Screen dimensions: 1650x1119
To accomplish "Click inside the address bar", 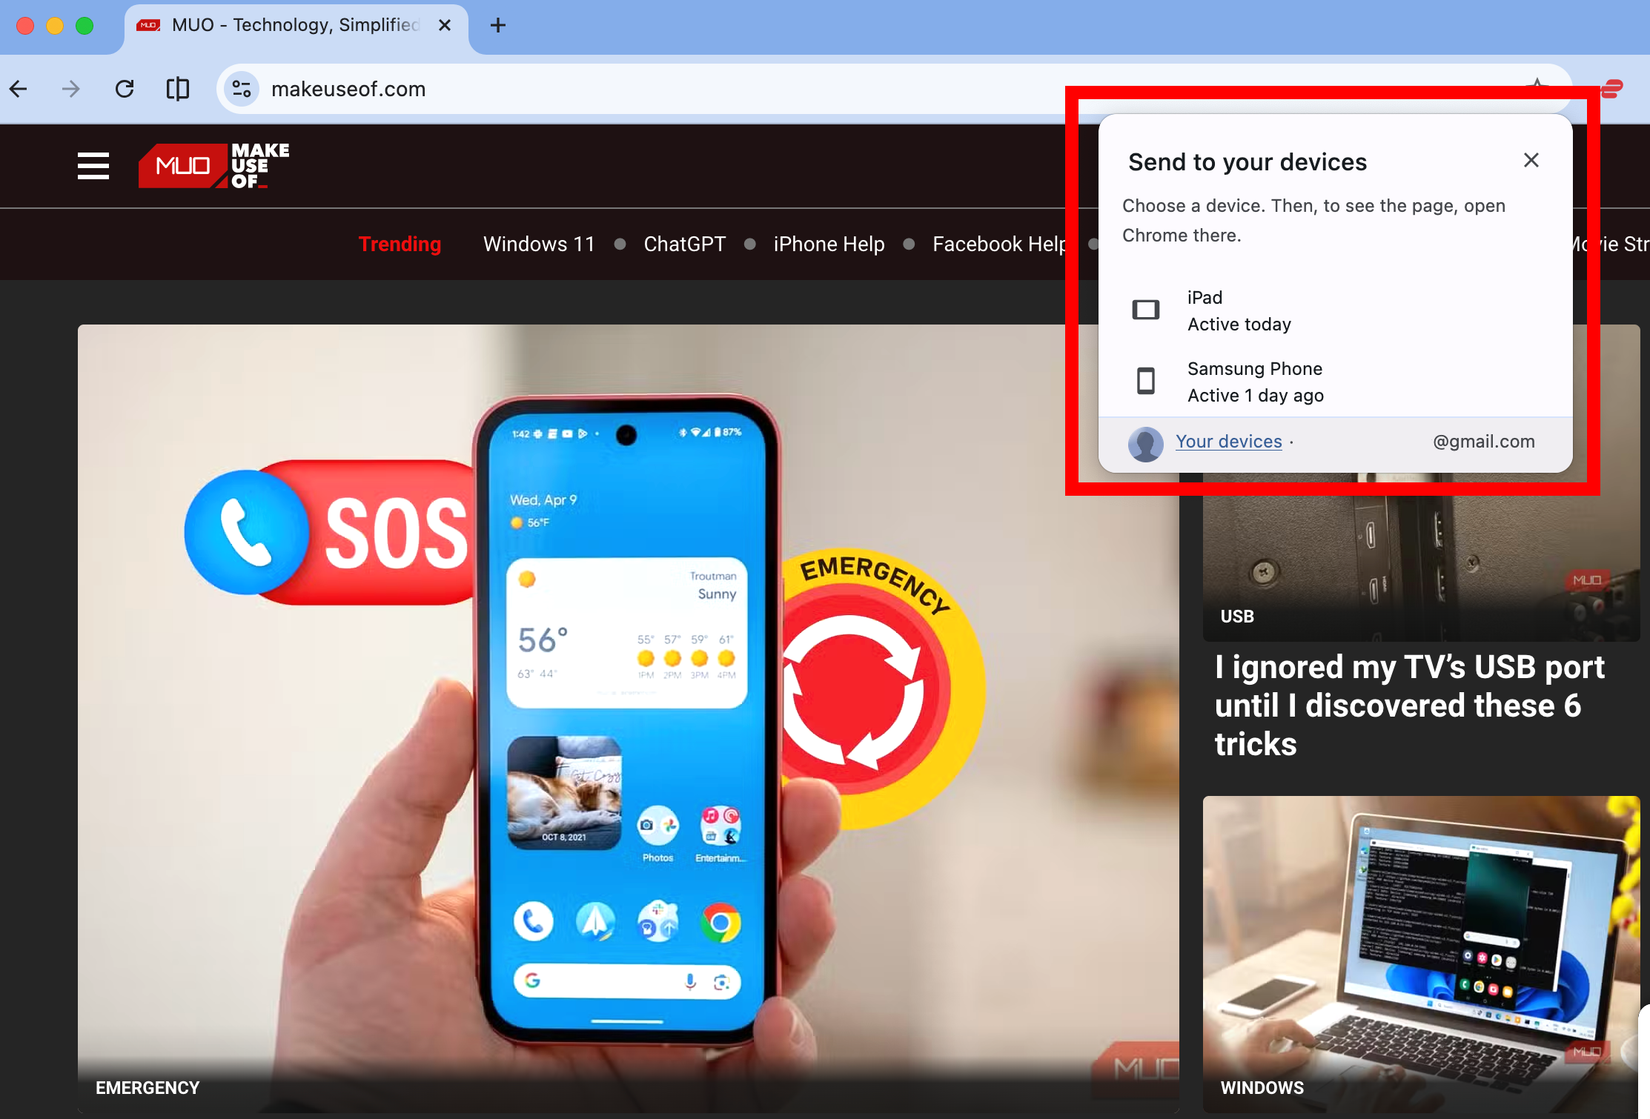I will pos(600,89).
